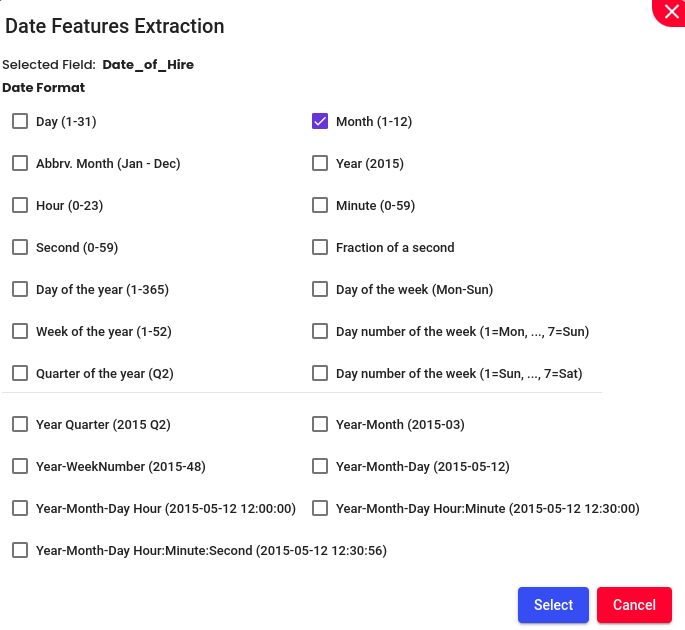This screenshot has width=685, height=630.
Task: Check Day number of week 1=Sun option
Action: point(320,373)
